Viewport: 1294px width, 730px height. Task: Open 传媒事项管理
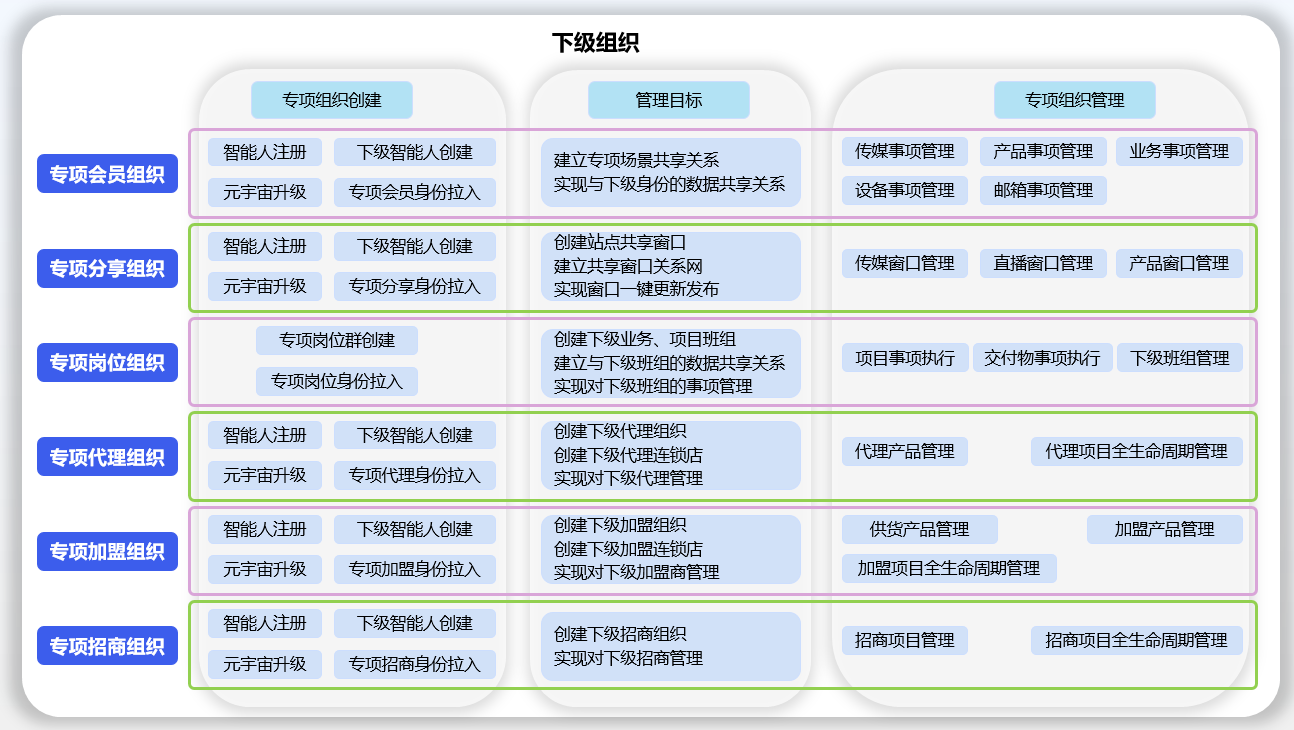click(x=905, y=151)
